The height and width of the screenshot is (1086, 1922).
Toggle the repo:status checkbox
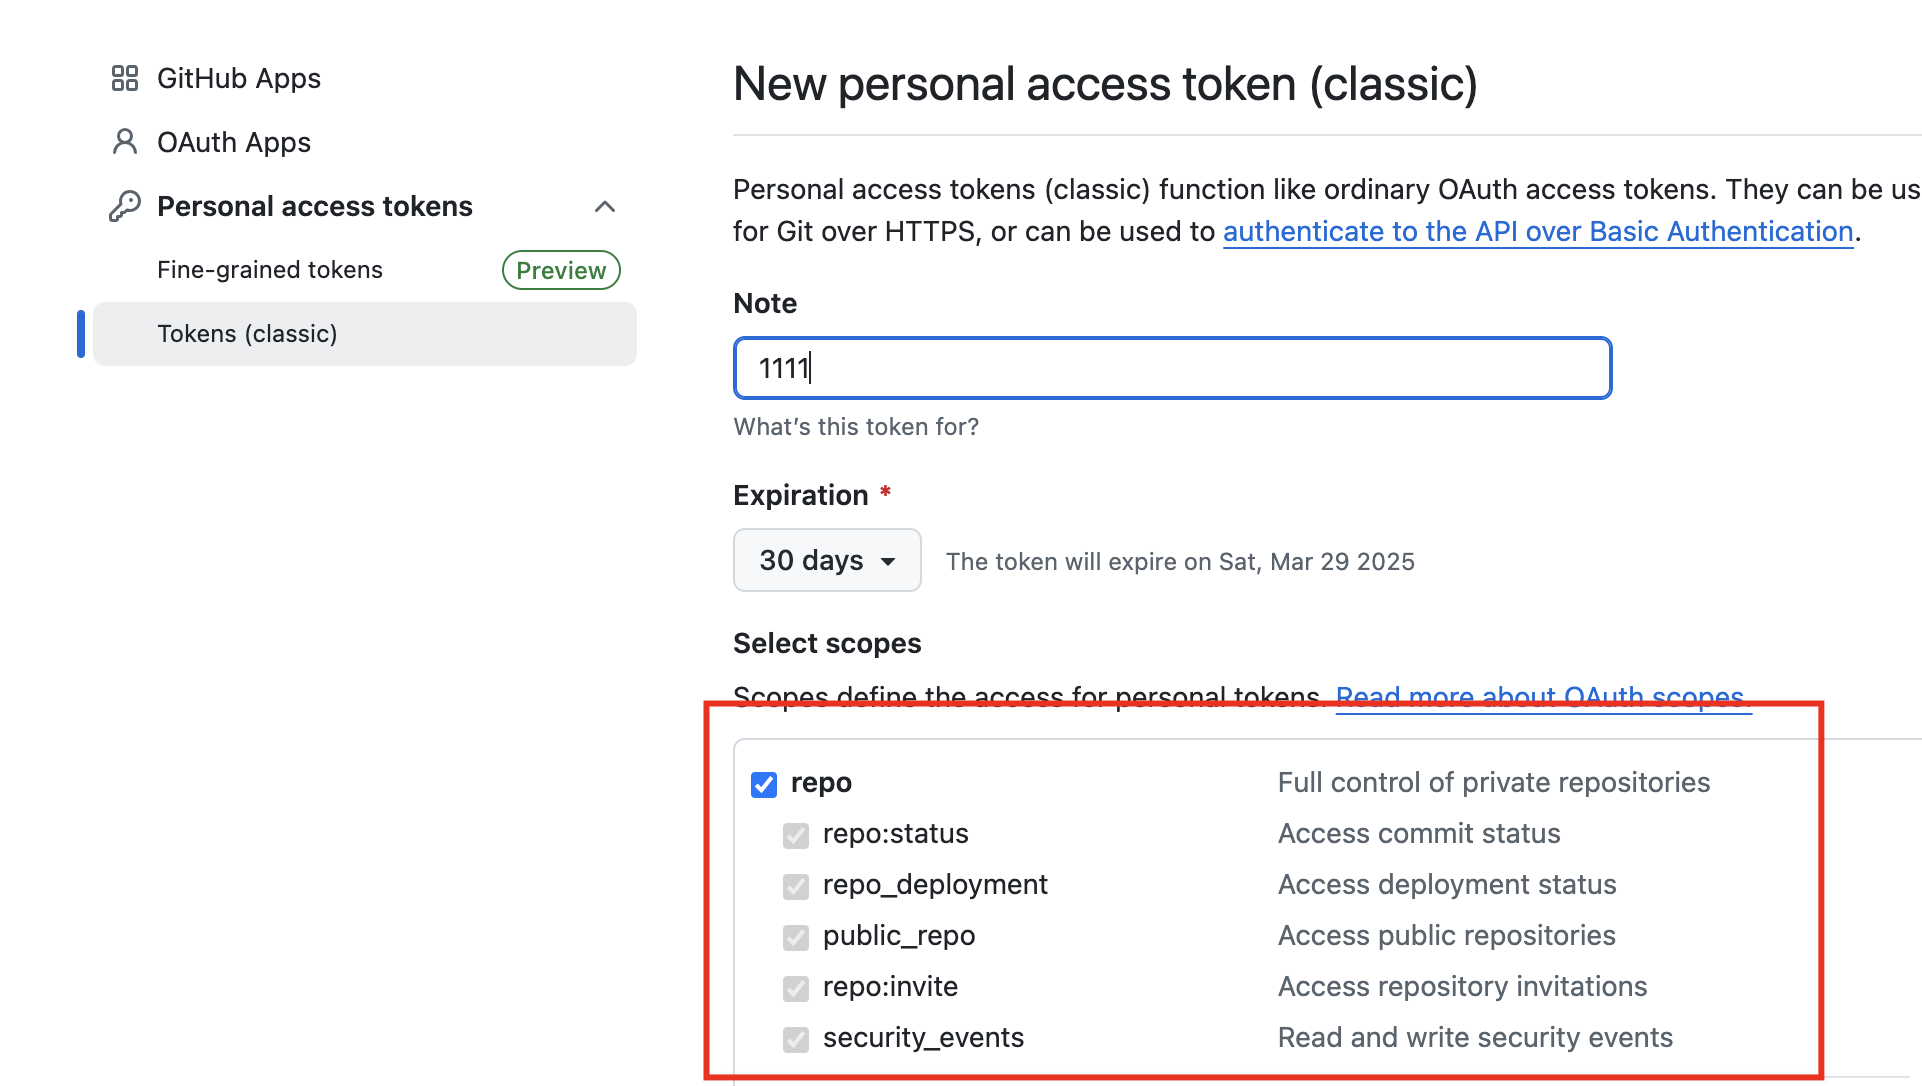[x=796, y=835]
